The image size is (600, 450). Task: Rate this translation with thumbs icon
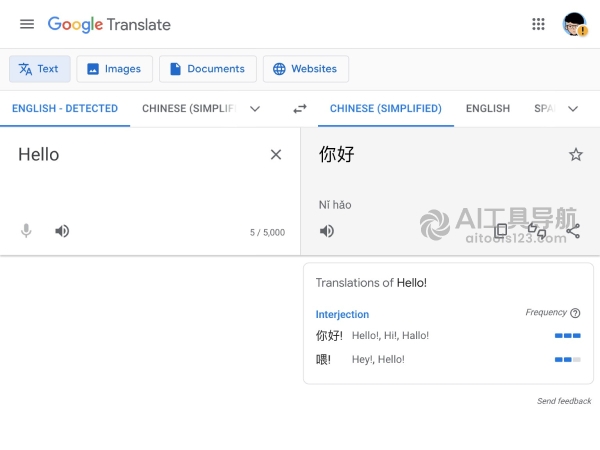[537, 231]
